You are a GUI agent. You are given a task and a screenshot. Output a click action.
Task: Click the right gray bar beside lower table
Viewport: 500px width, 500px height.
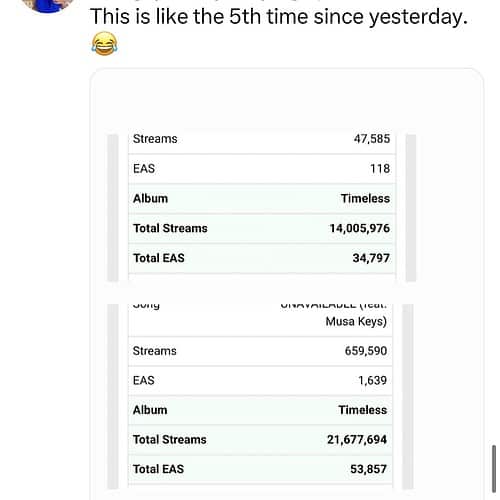[408, 396]
